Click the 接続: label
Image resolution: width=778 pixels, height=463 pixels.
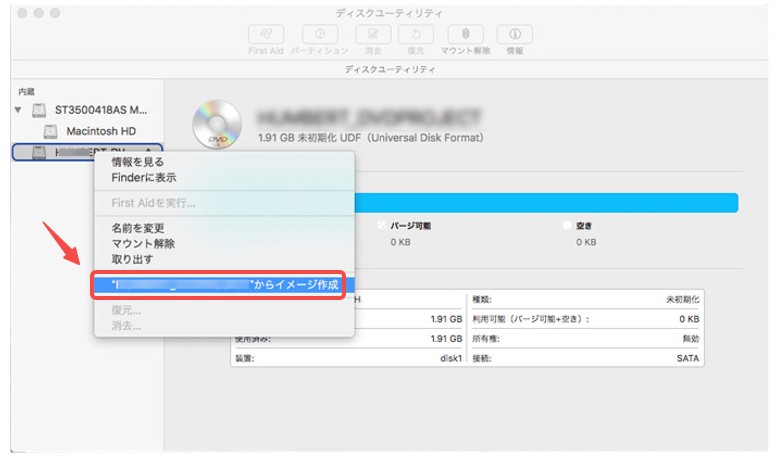482,358
